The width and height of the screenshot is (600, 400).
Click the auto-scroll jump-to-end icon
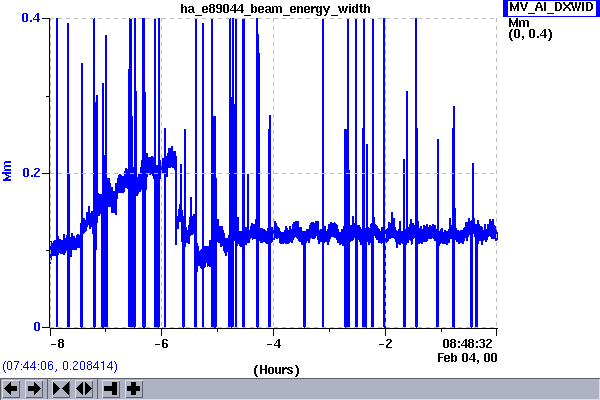(111, 388)
